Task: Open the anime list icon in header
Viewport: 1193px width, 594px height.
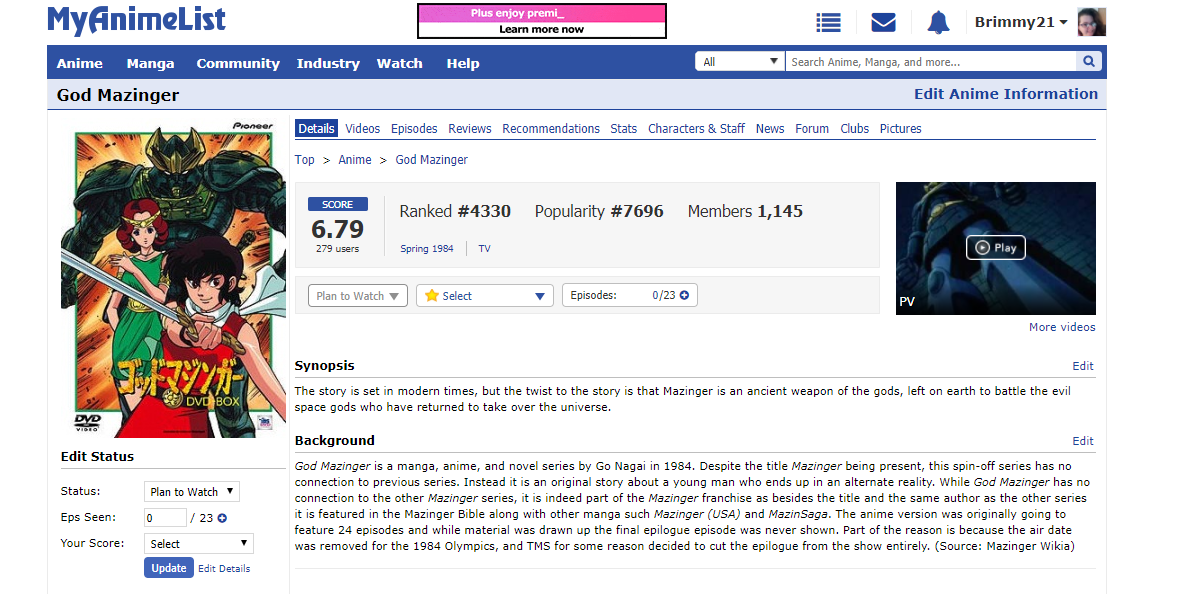Action: coord(828,23)
